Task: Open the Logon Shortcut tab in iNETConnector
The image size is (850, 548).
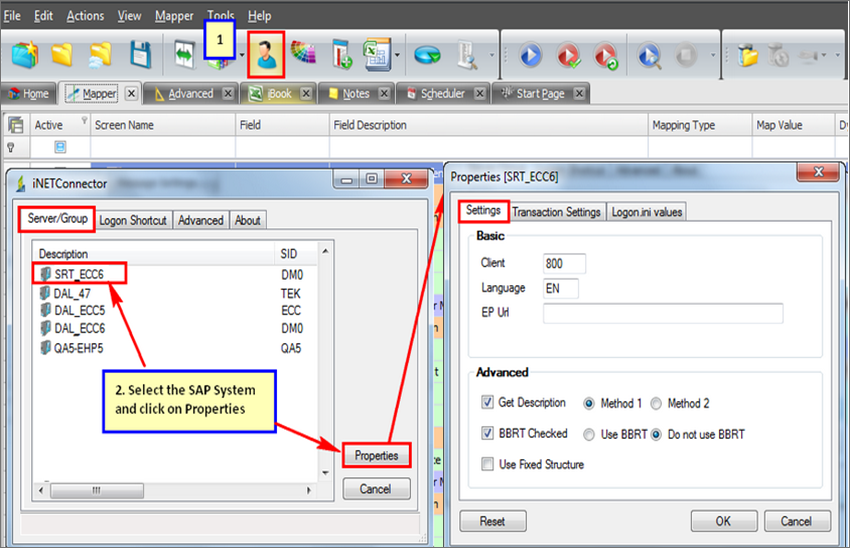Action: (x=133, y=220)
